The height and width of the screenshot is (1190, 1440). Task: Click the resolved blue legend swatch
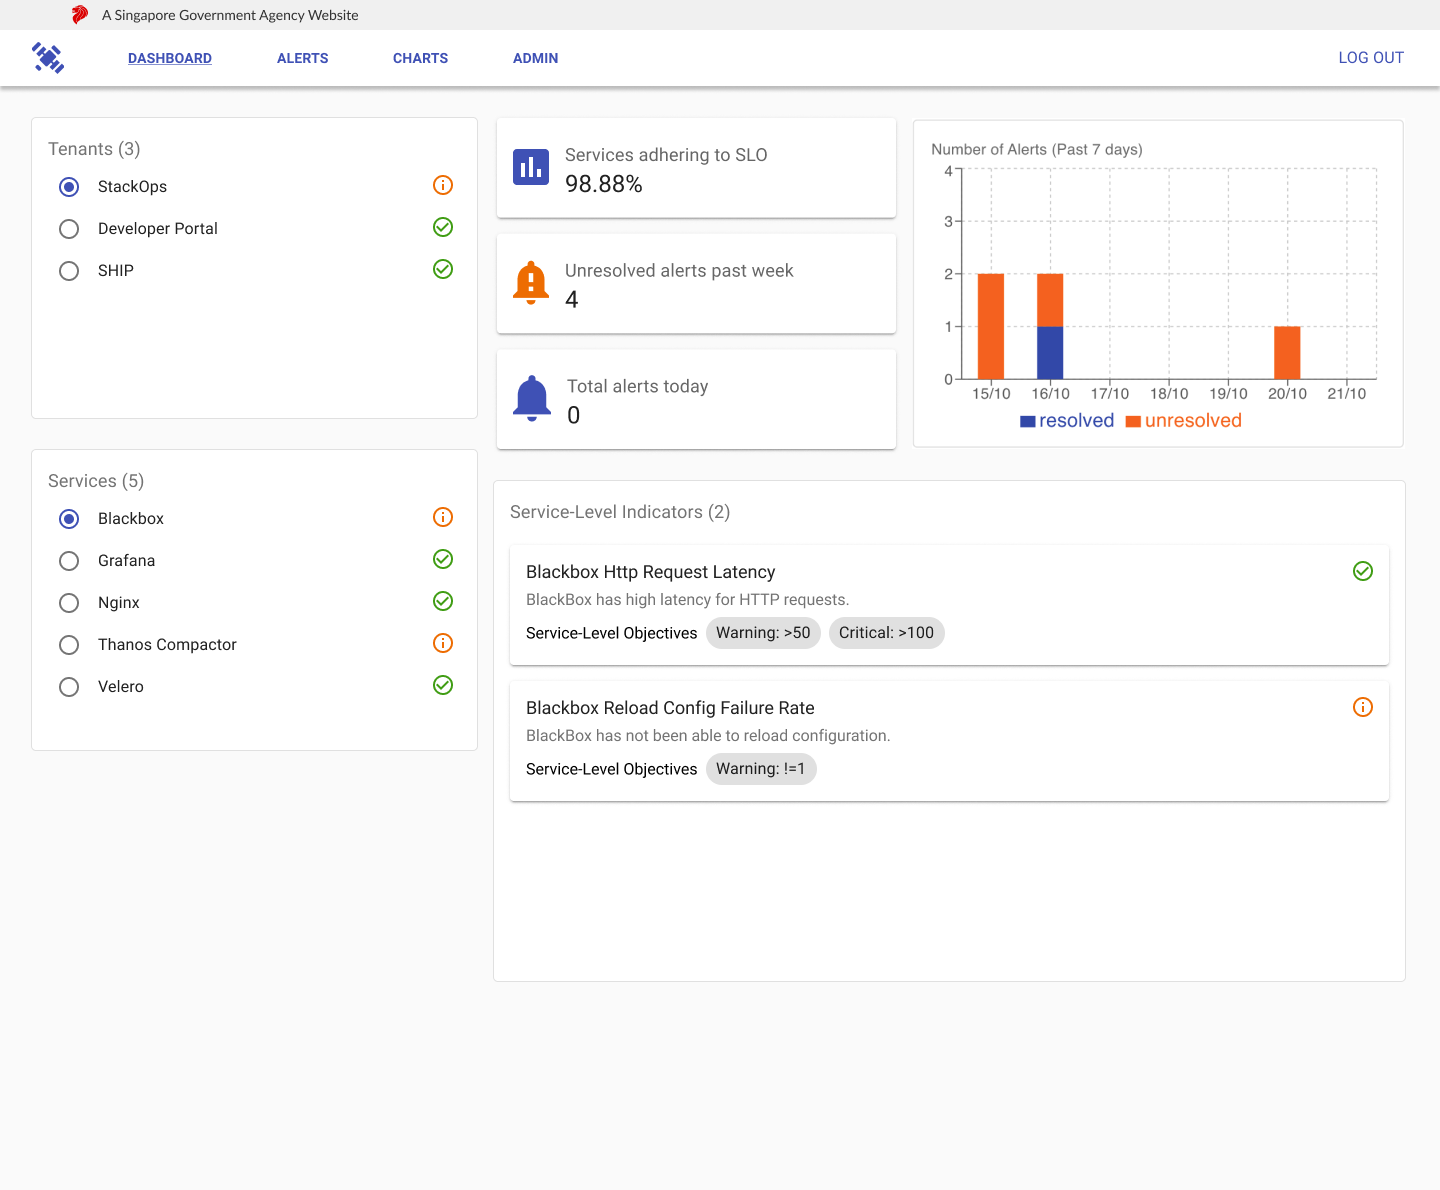[x=1027, y=422]
